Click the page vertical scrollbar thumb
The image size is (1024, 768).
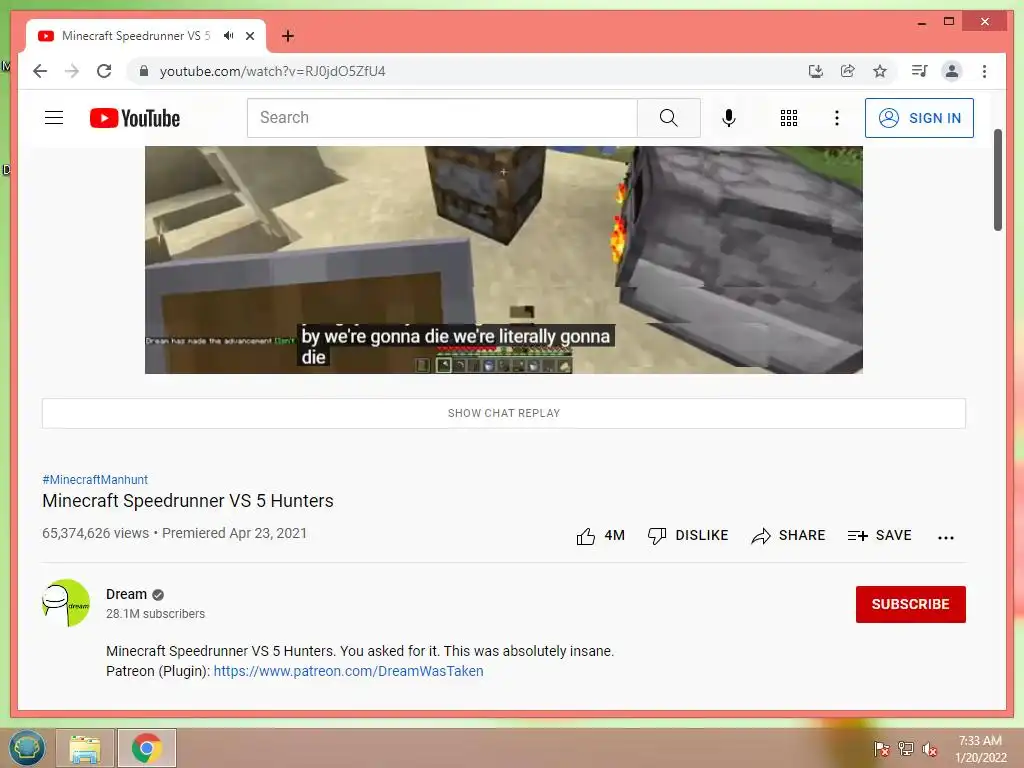(x=997, y=180)
